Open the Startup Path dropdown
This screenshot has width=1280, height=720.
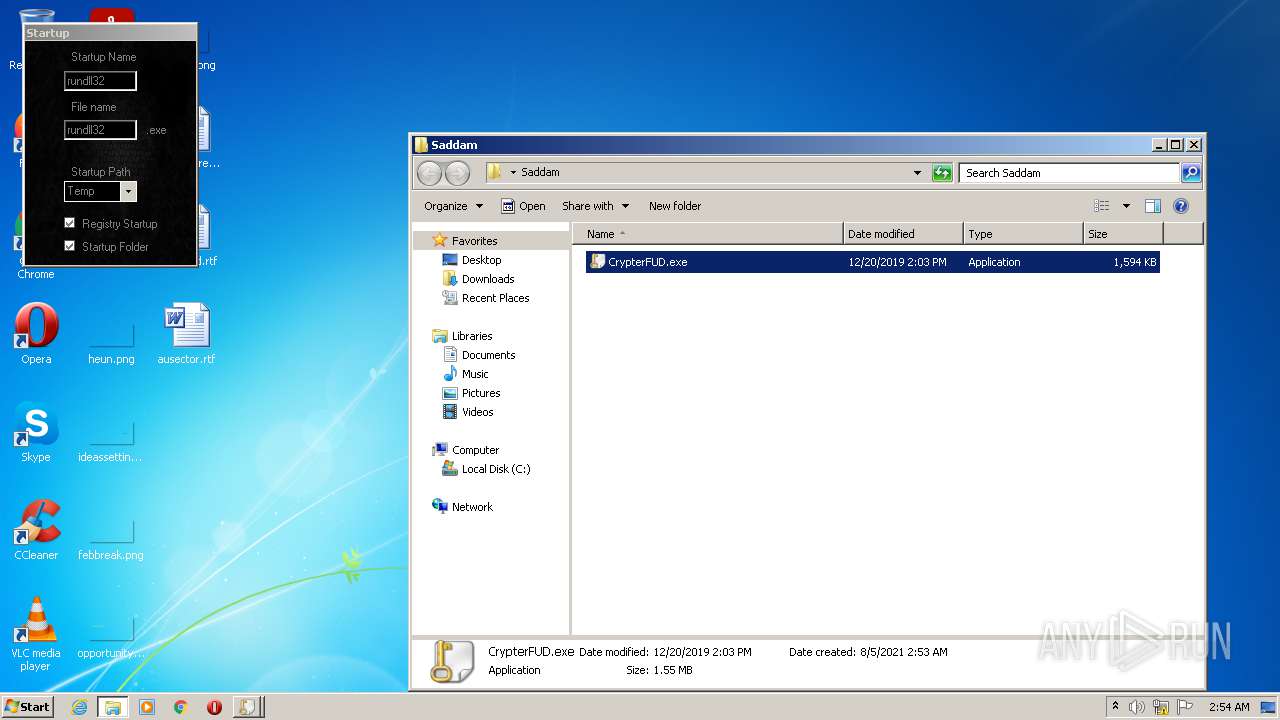[128, 191]
